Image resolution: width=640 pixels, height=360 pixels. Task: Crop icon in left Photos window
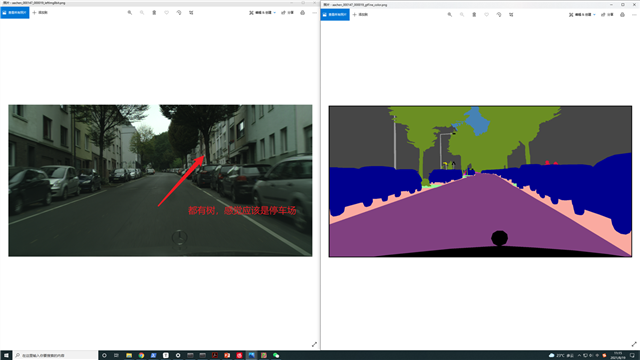coord(191,13)
